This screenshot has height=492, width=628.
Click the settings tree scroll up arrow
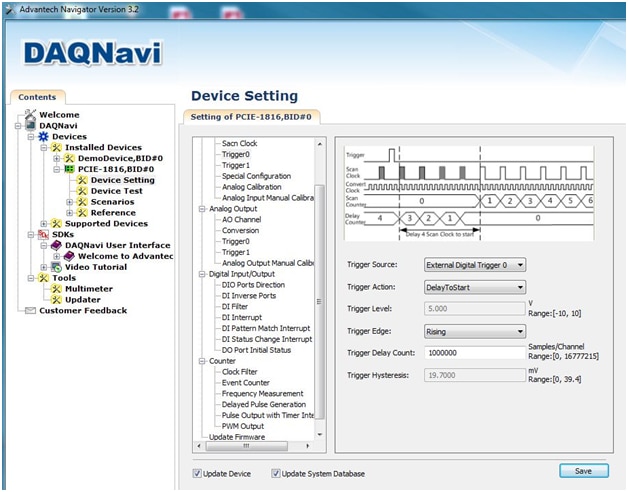pyautogui.click(x=320, y=143)
